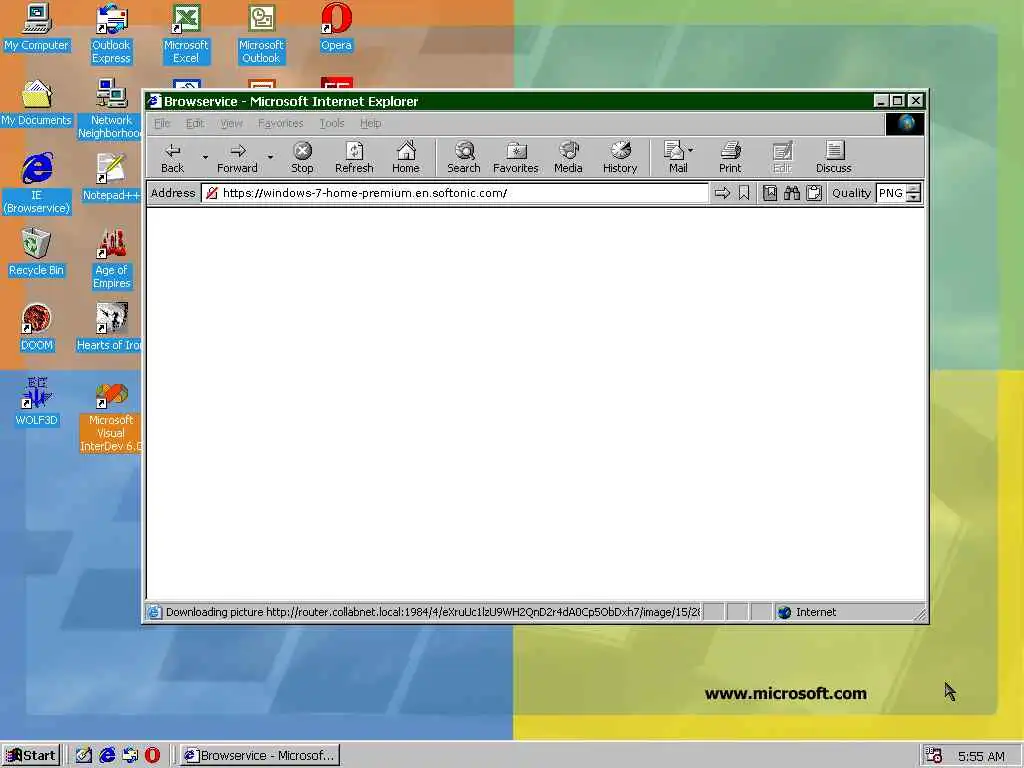Print the current page
The image size is (1024, 768).
tap(730, 158)
